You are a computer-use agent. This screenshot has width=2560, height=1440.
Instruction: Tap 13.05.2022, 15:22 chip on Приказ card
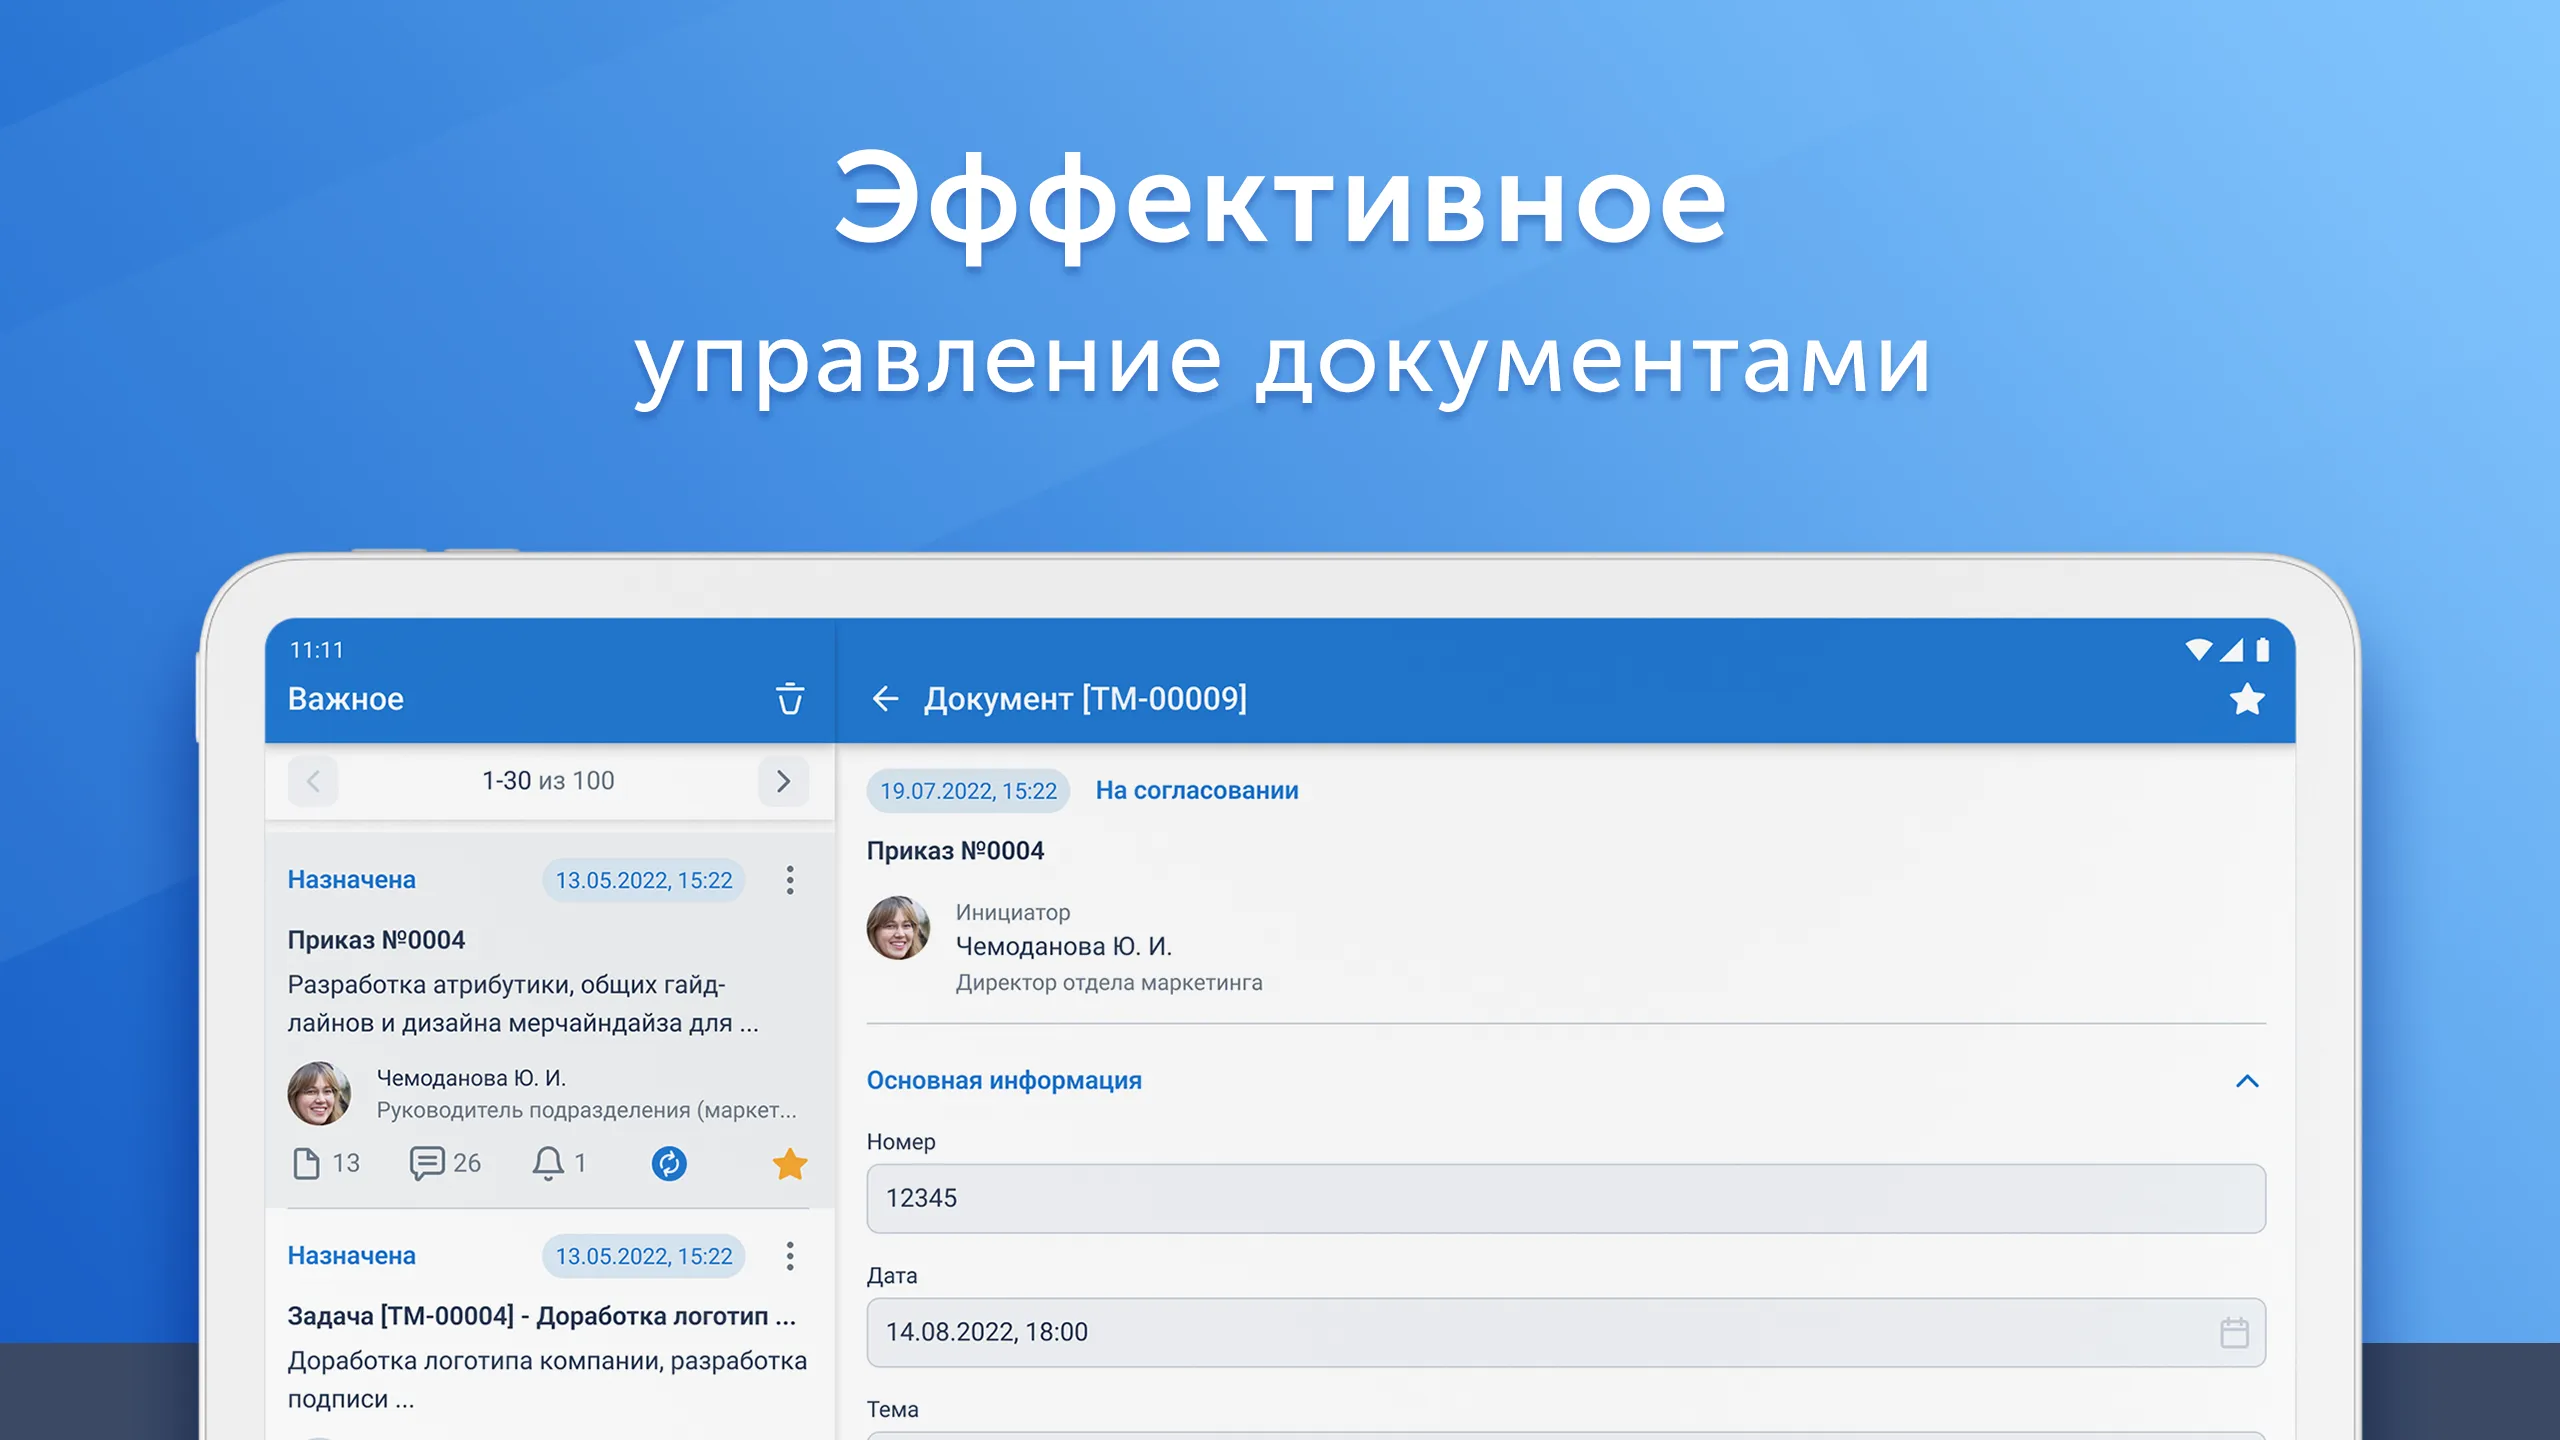(x=644, y=880)
